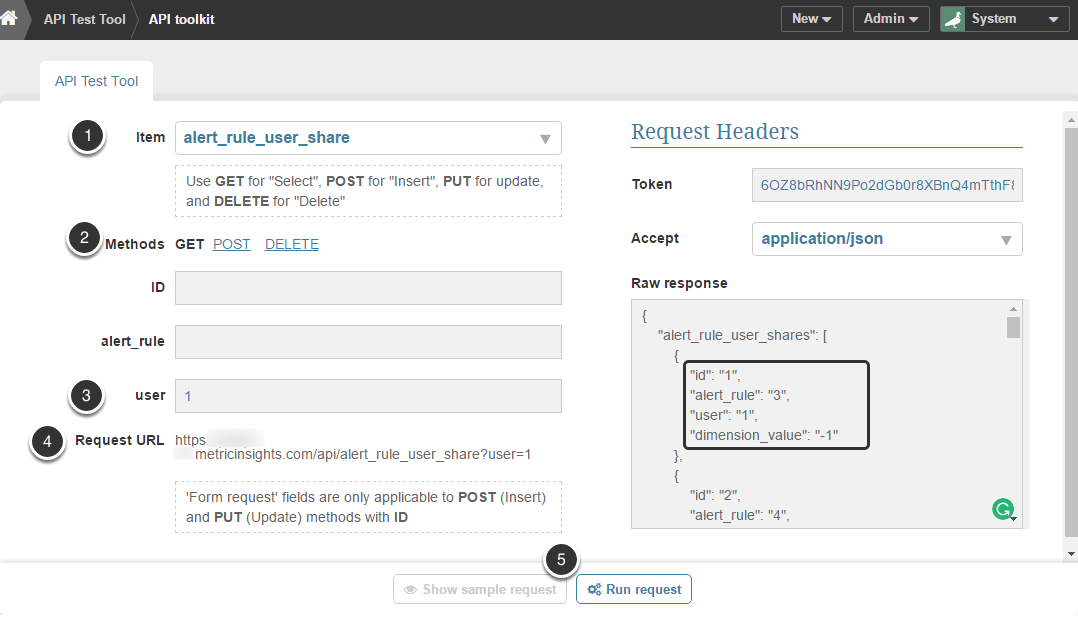Open the Admin menu
Image resolution: width=1078 pixels, height=644 pixels.
pyautogui.click(x=890, y=19)
